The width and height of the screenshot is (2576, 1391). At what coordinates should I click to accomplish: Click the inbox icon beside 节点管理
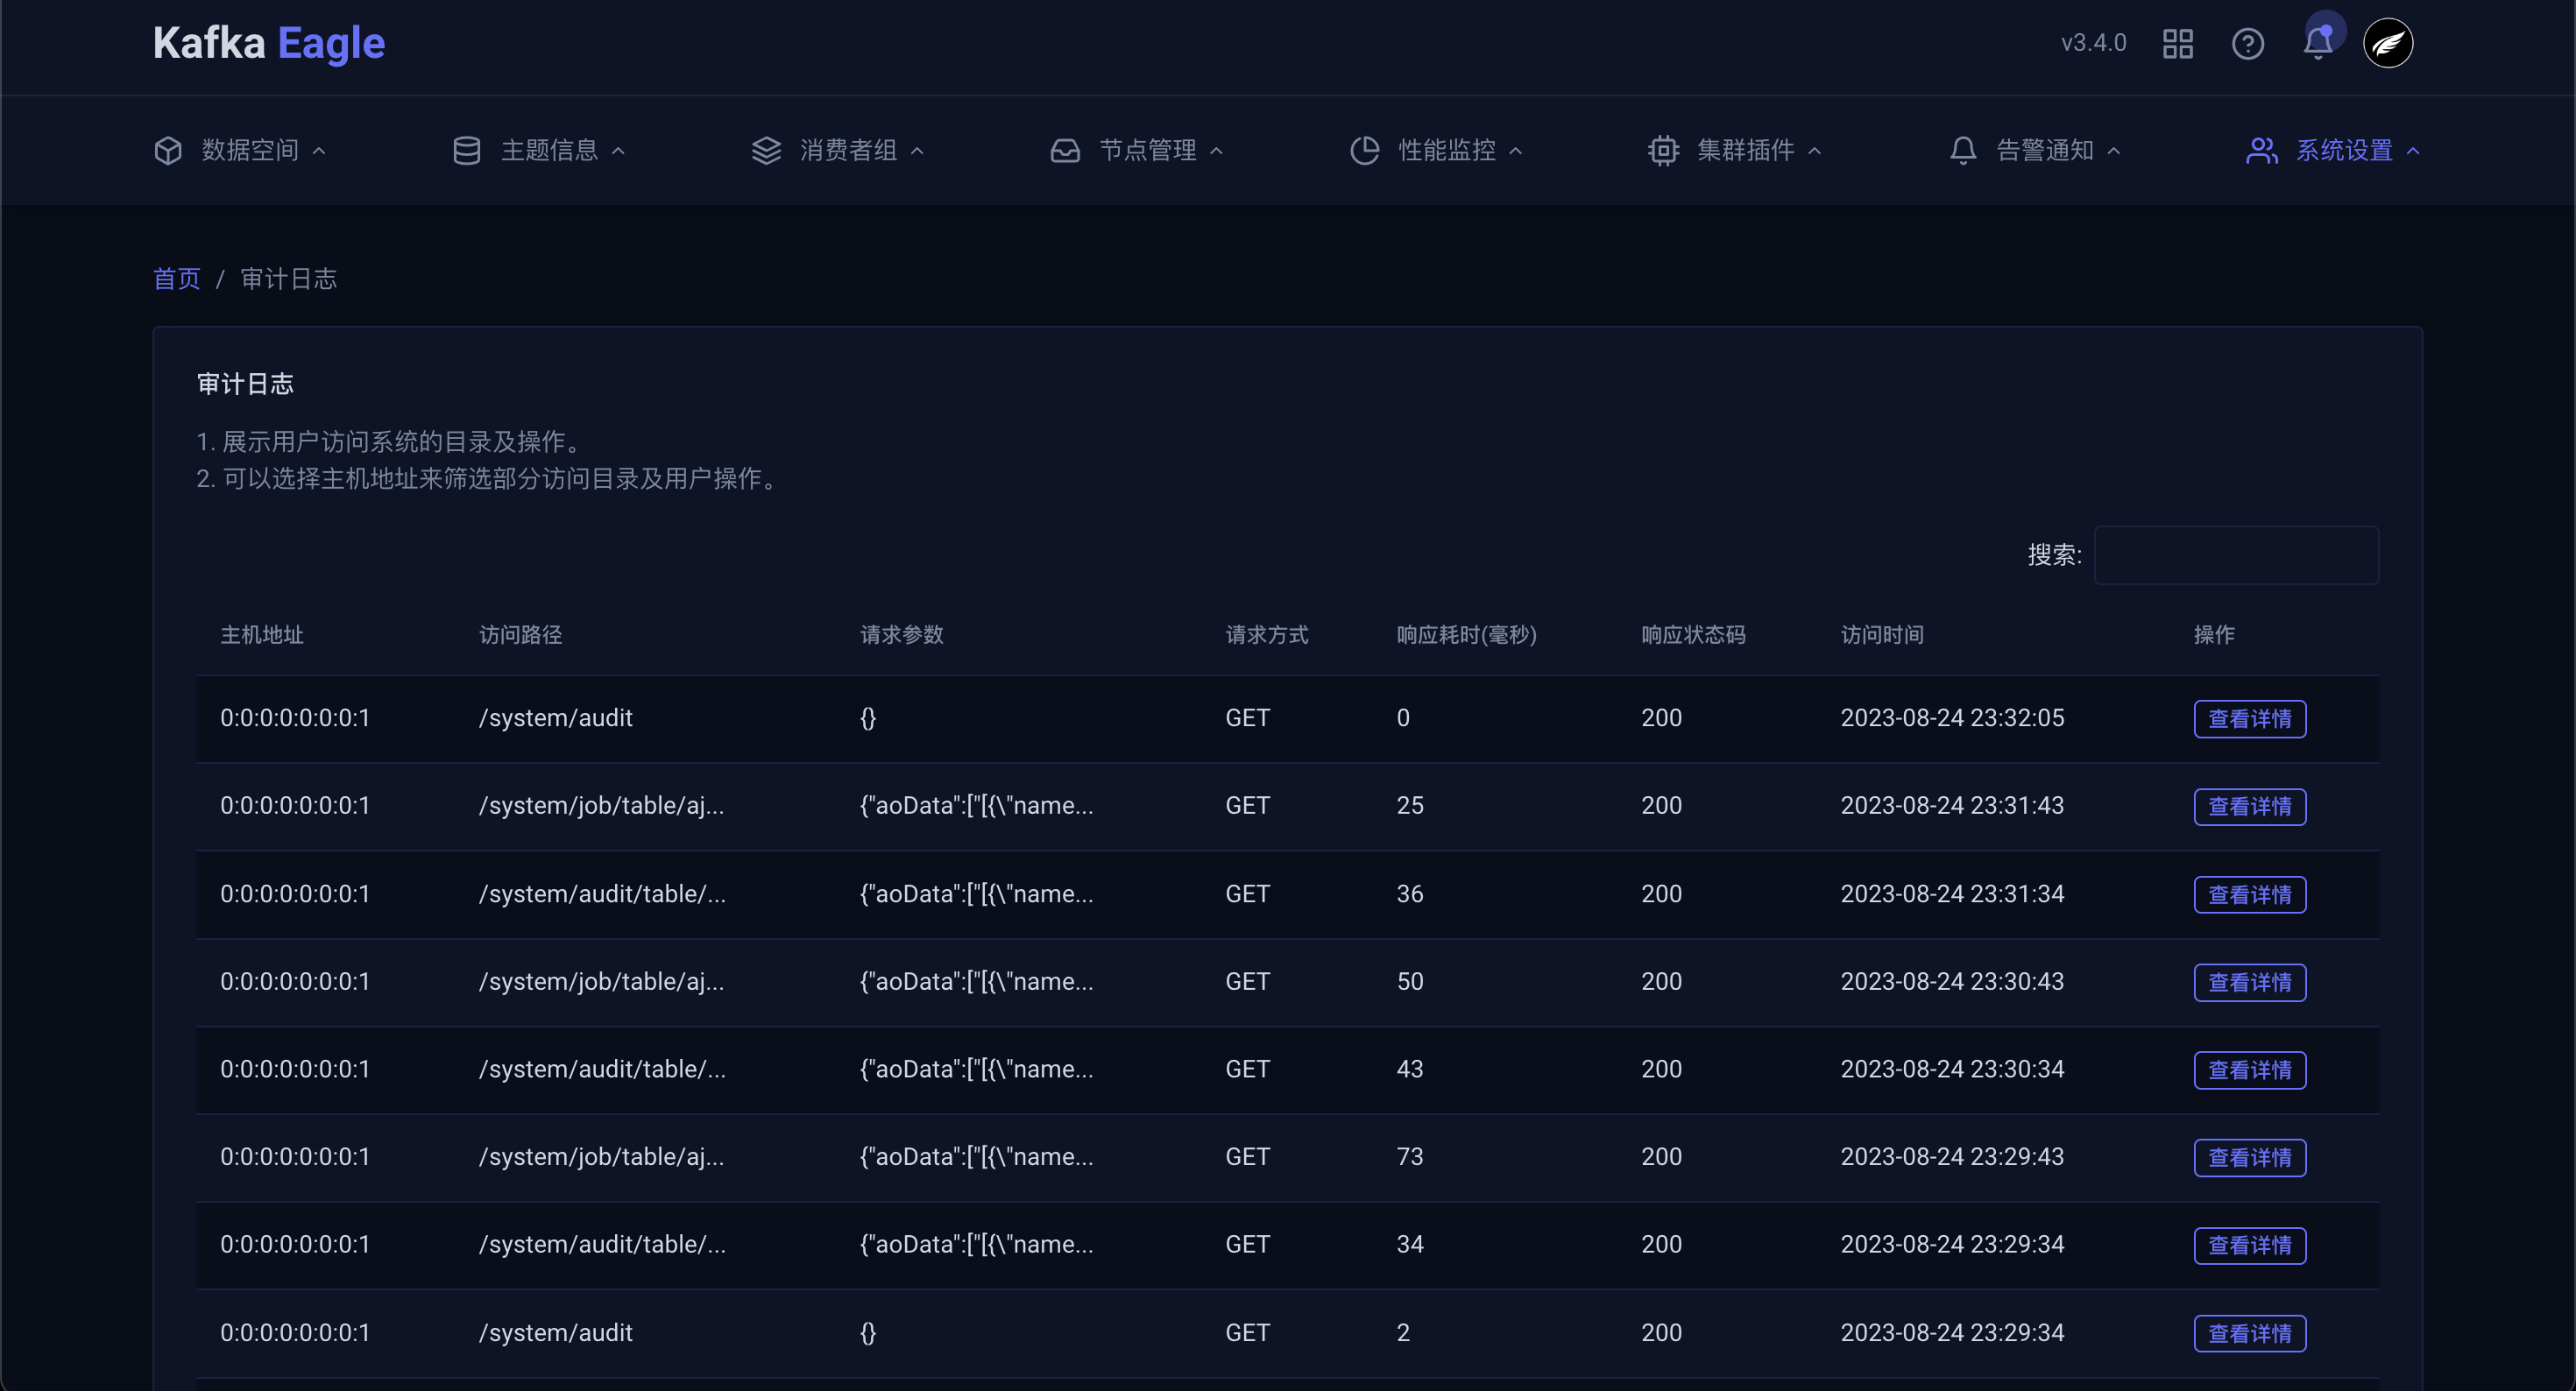1065,151
